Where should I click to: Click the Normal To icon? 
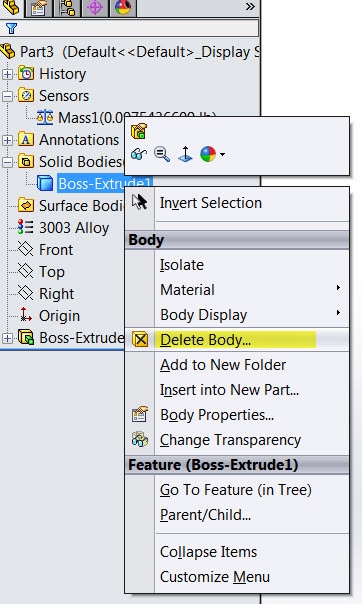(185, 154)
